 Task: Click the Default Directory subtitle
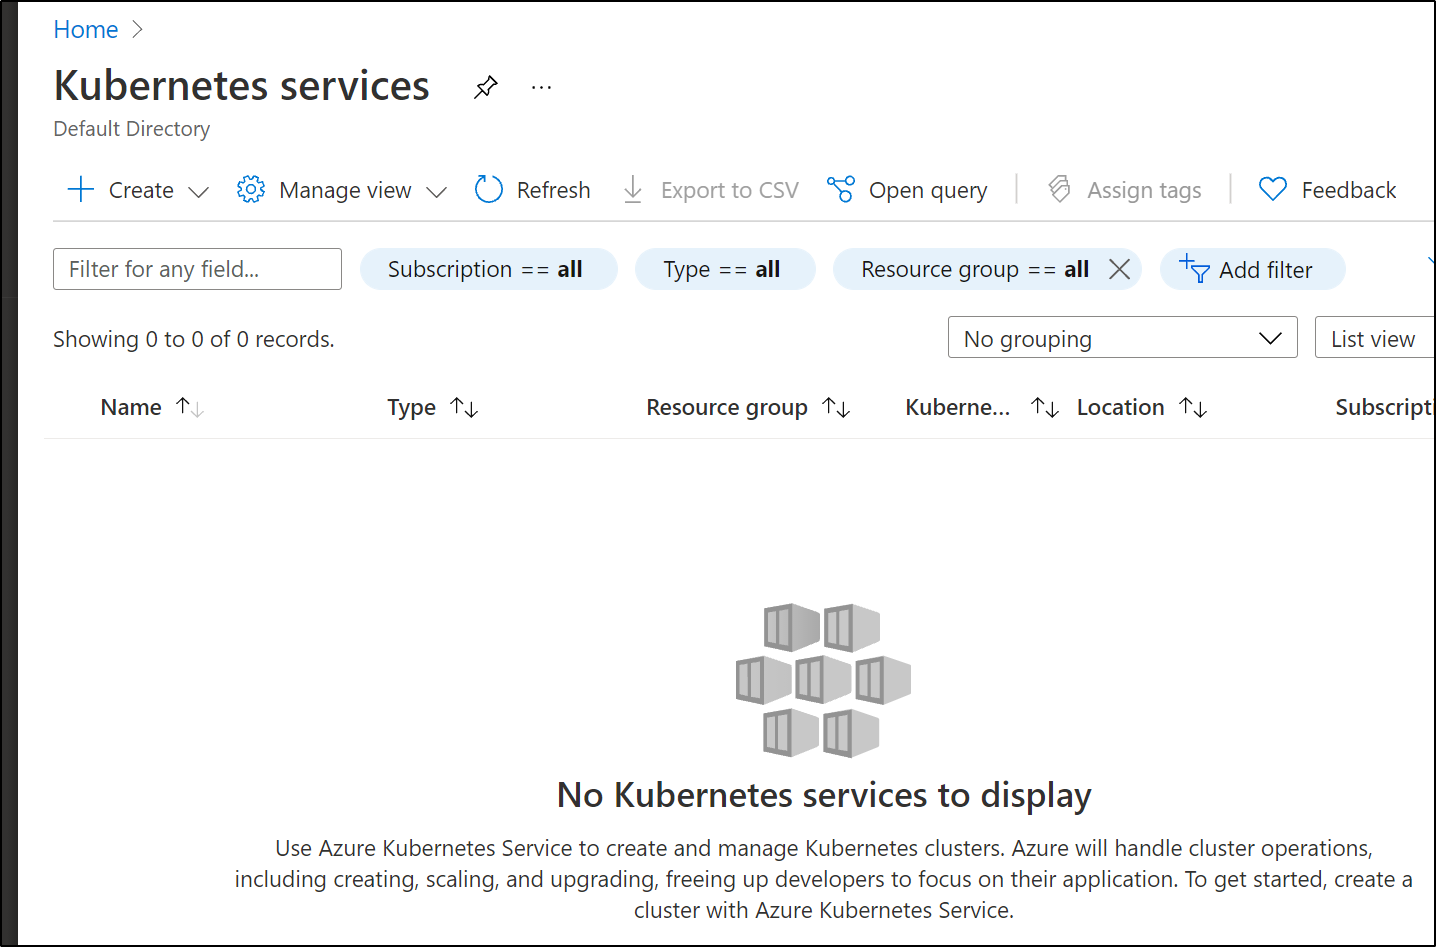click(132, 129)
